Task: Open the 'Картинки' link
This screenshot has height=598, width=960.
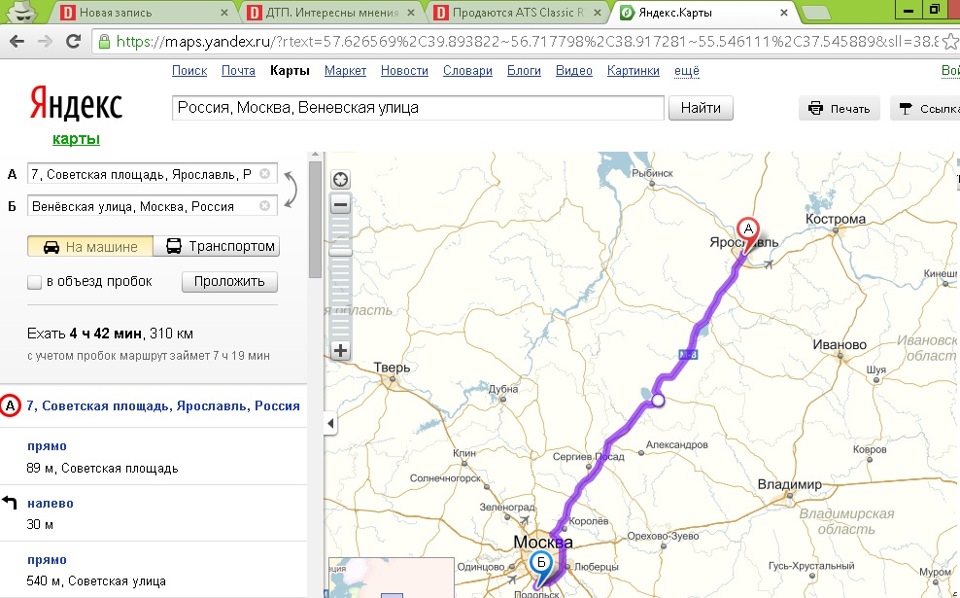Action: [x=633, y=70]
